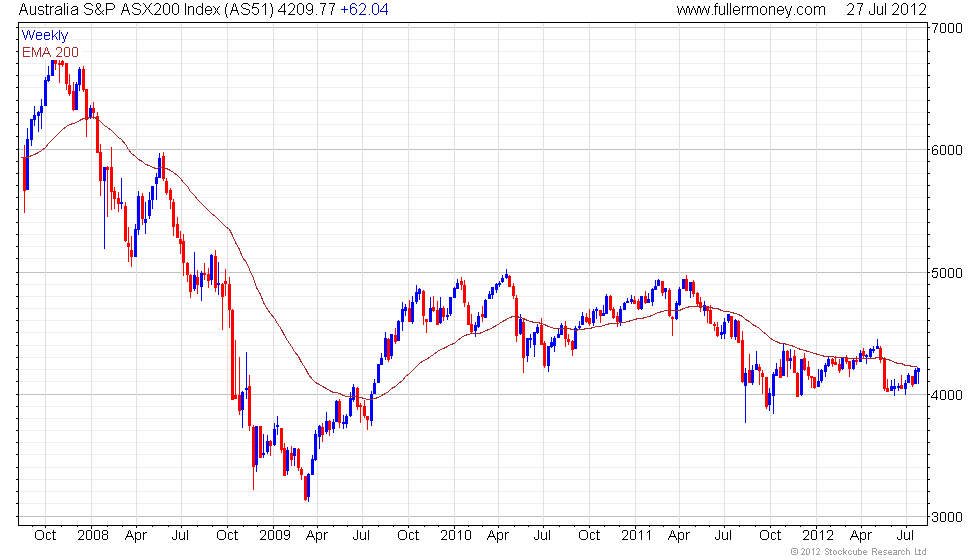Click the 2011 year label on time axis

click(x=637, y=536)
